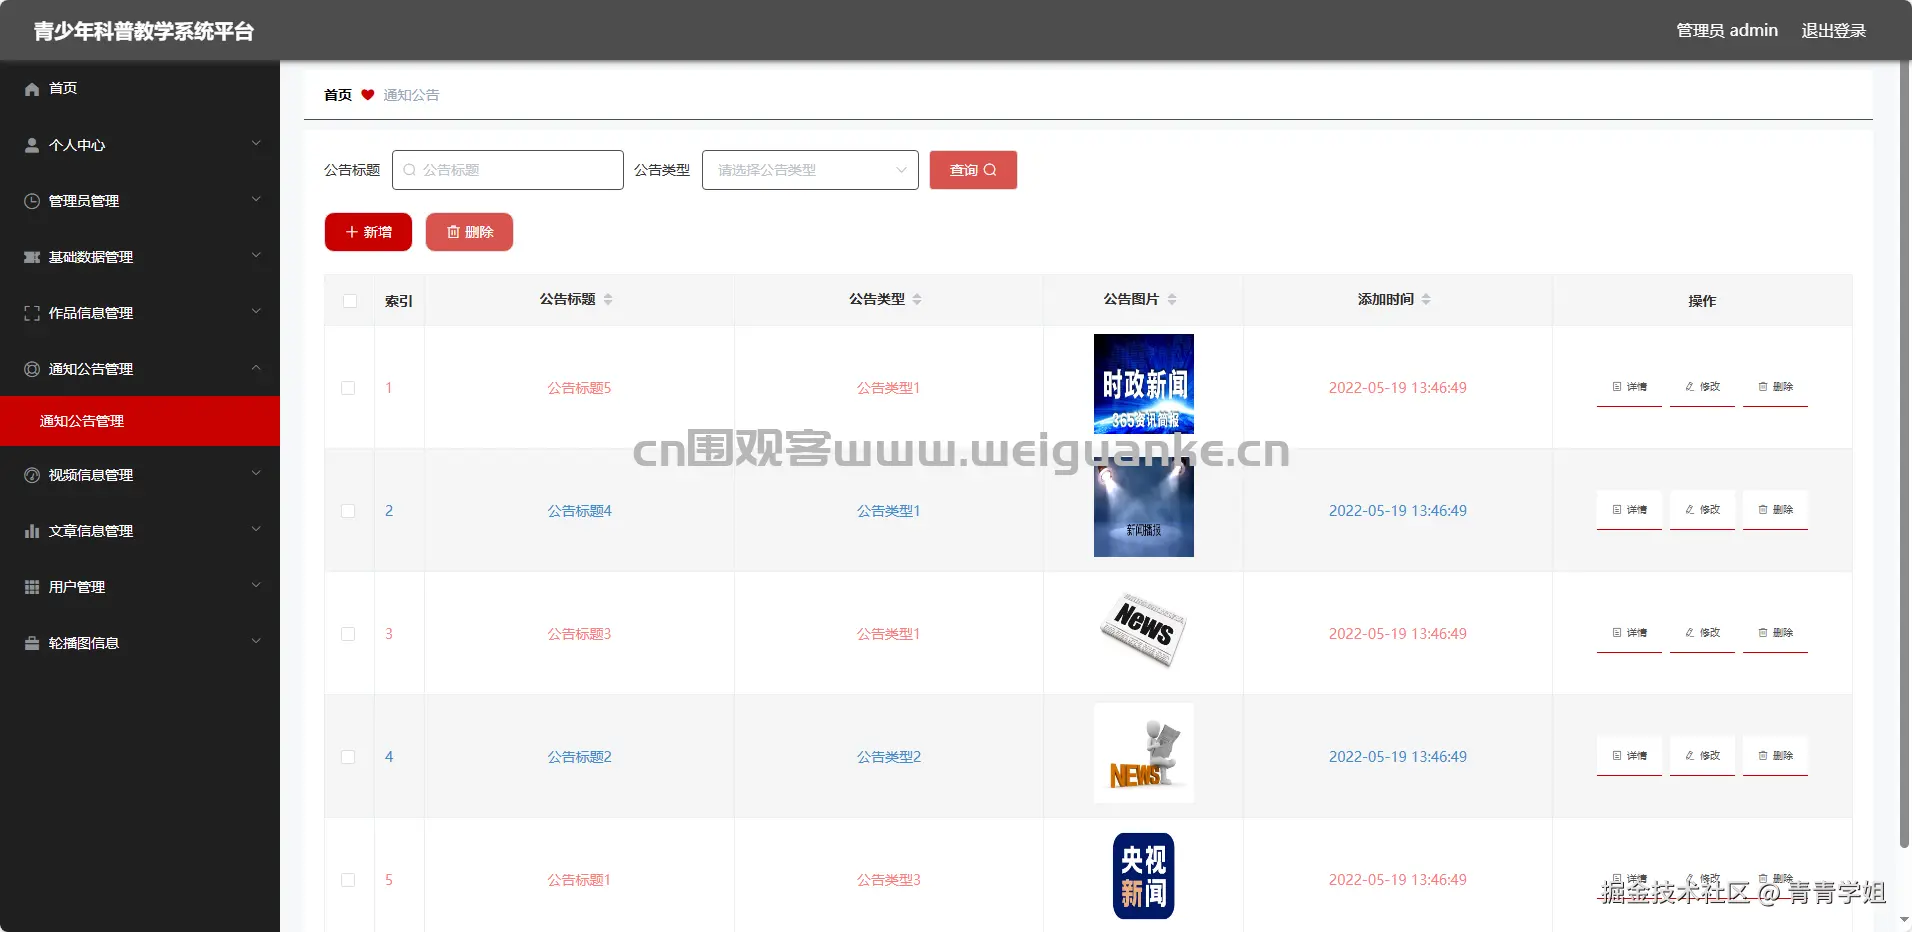This screenshot has height=932, width=1912.
Task: Check the 公告标题1 row checkbox
Action: click(x=348, y=880)
